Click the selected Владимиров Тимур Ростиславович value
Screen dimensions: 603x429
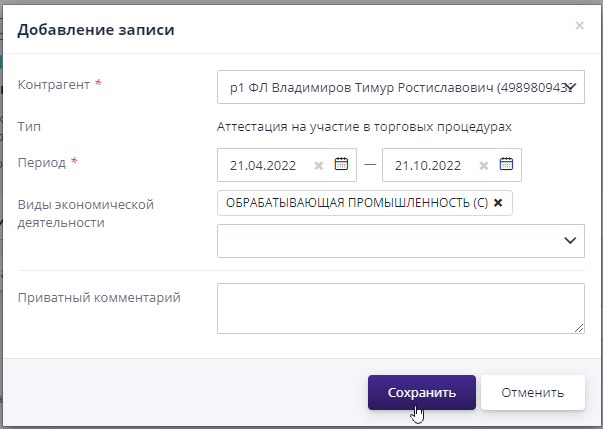point(390,87)
